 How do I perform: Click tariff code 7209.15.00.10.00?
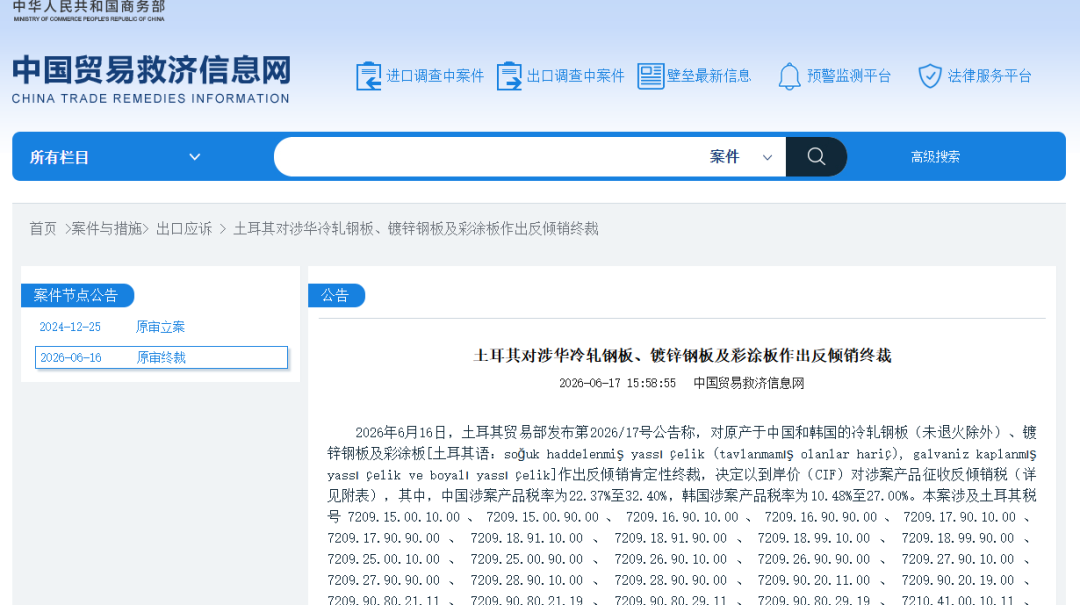click(404, 517)
